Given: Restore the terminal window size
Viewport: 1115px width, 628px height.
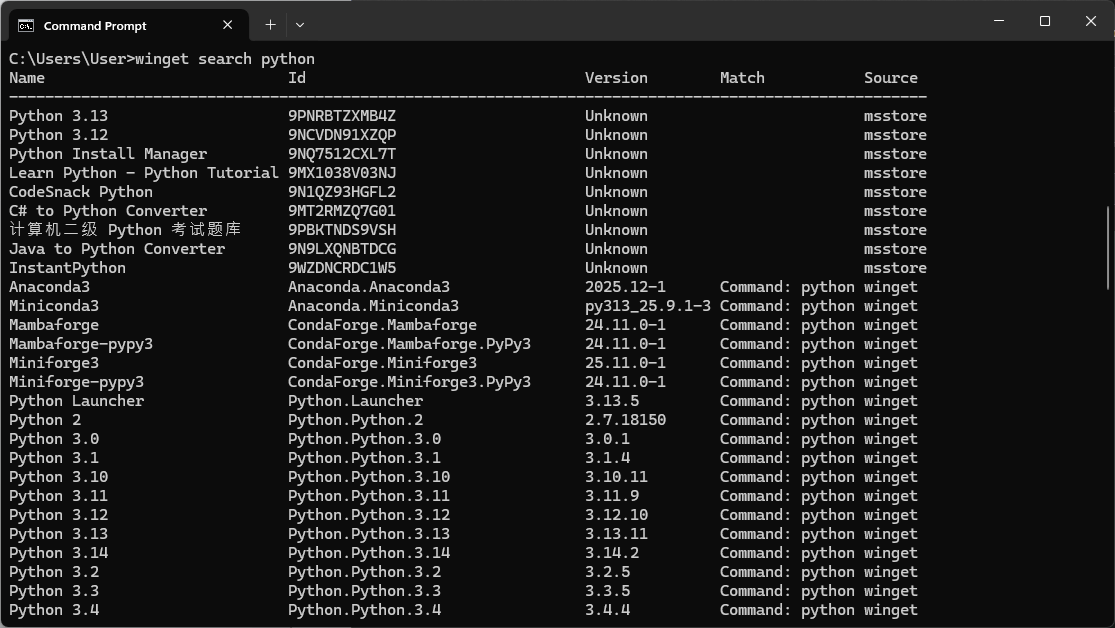Looking at the screenshot, I should 1044,21.
